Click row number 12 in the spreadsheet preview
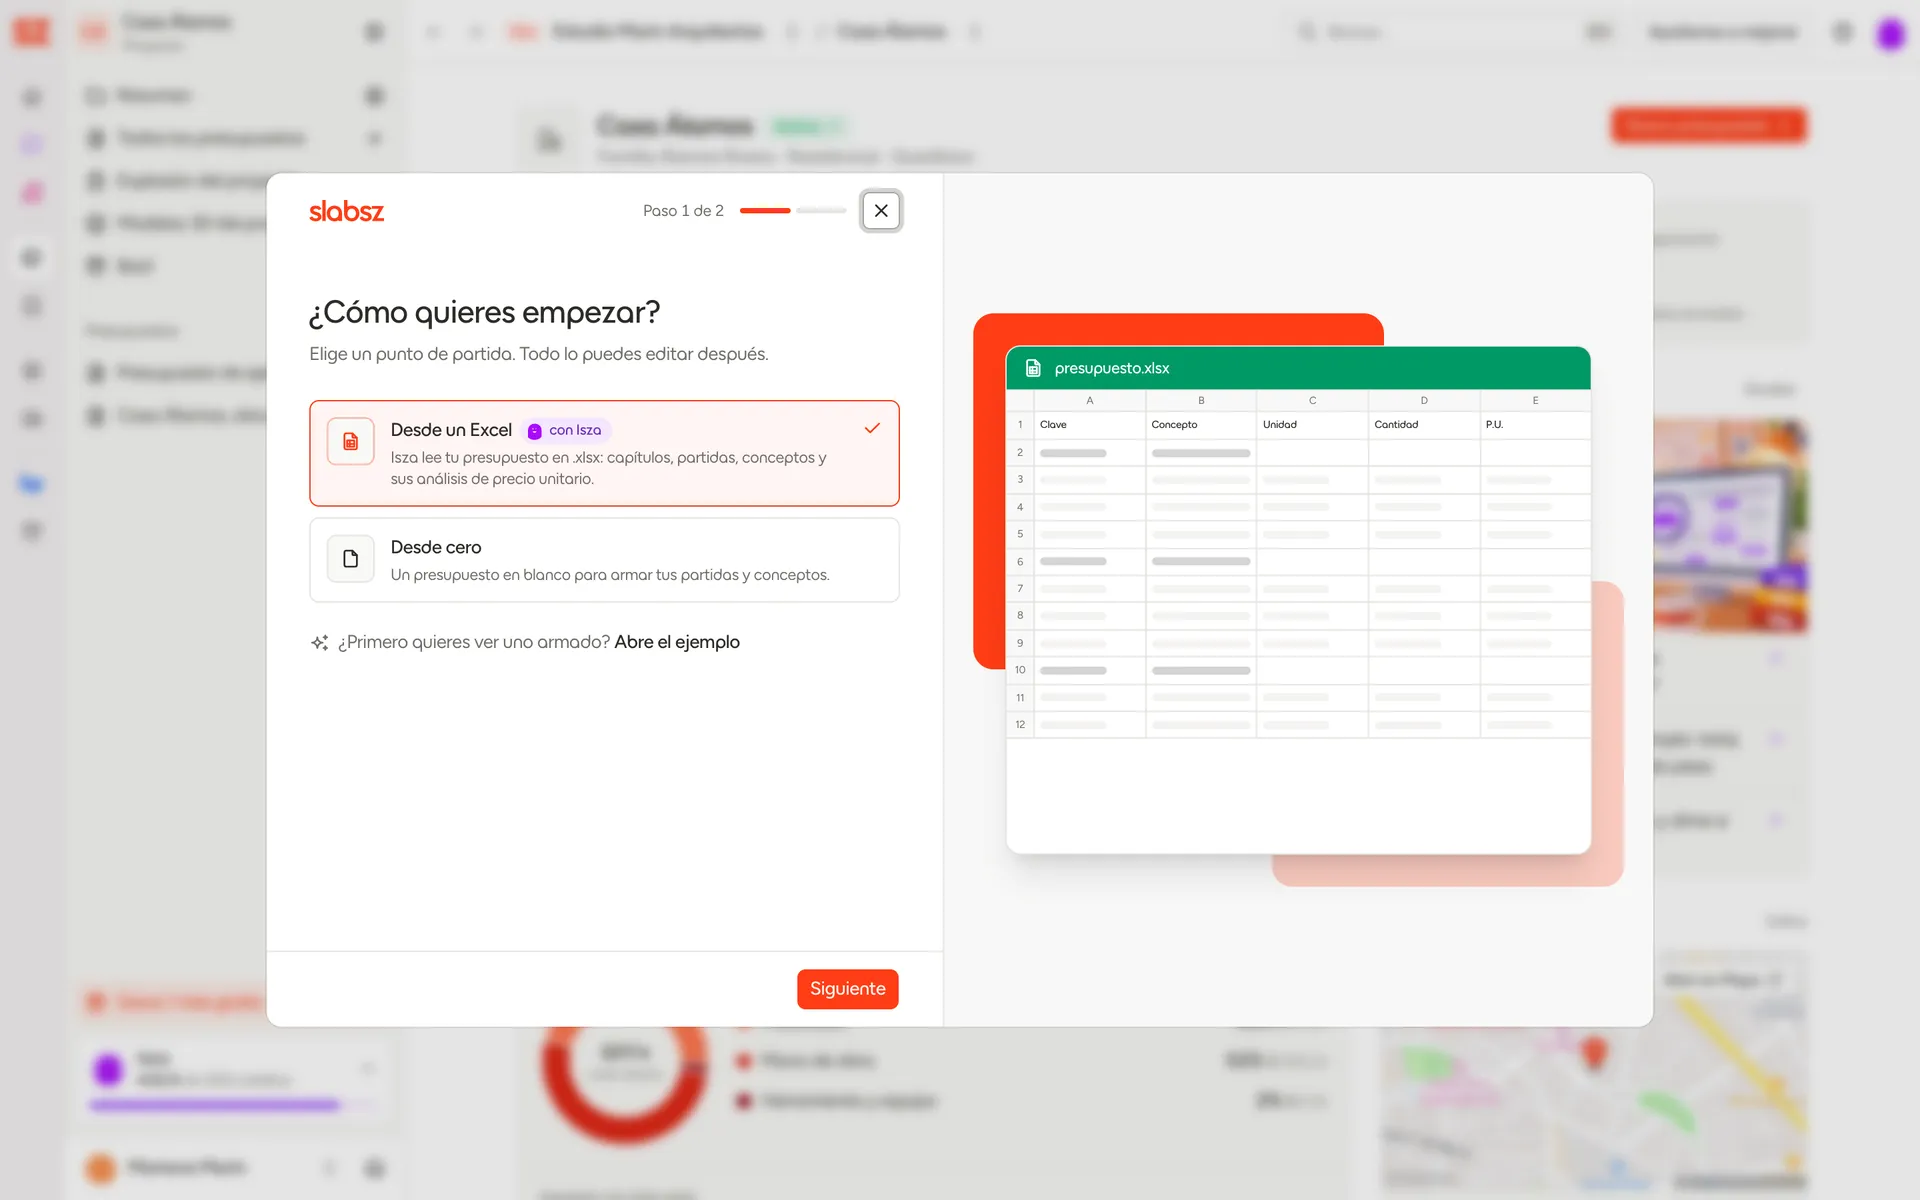Screen dimensions: 1920x1200 coord(1020,725)
